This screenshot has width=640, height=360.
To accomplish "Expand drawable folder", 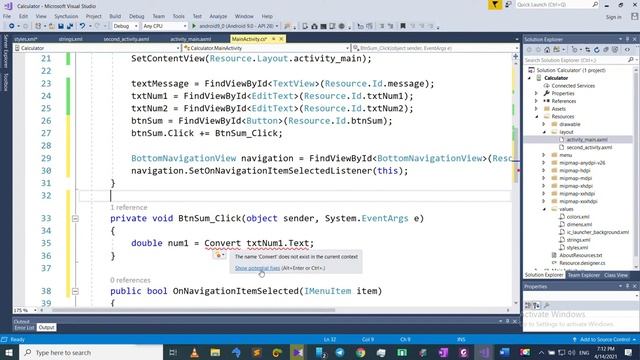I will (x=544, y=124).
